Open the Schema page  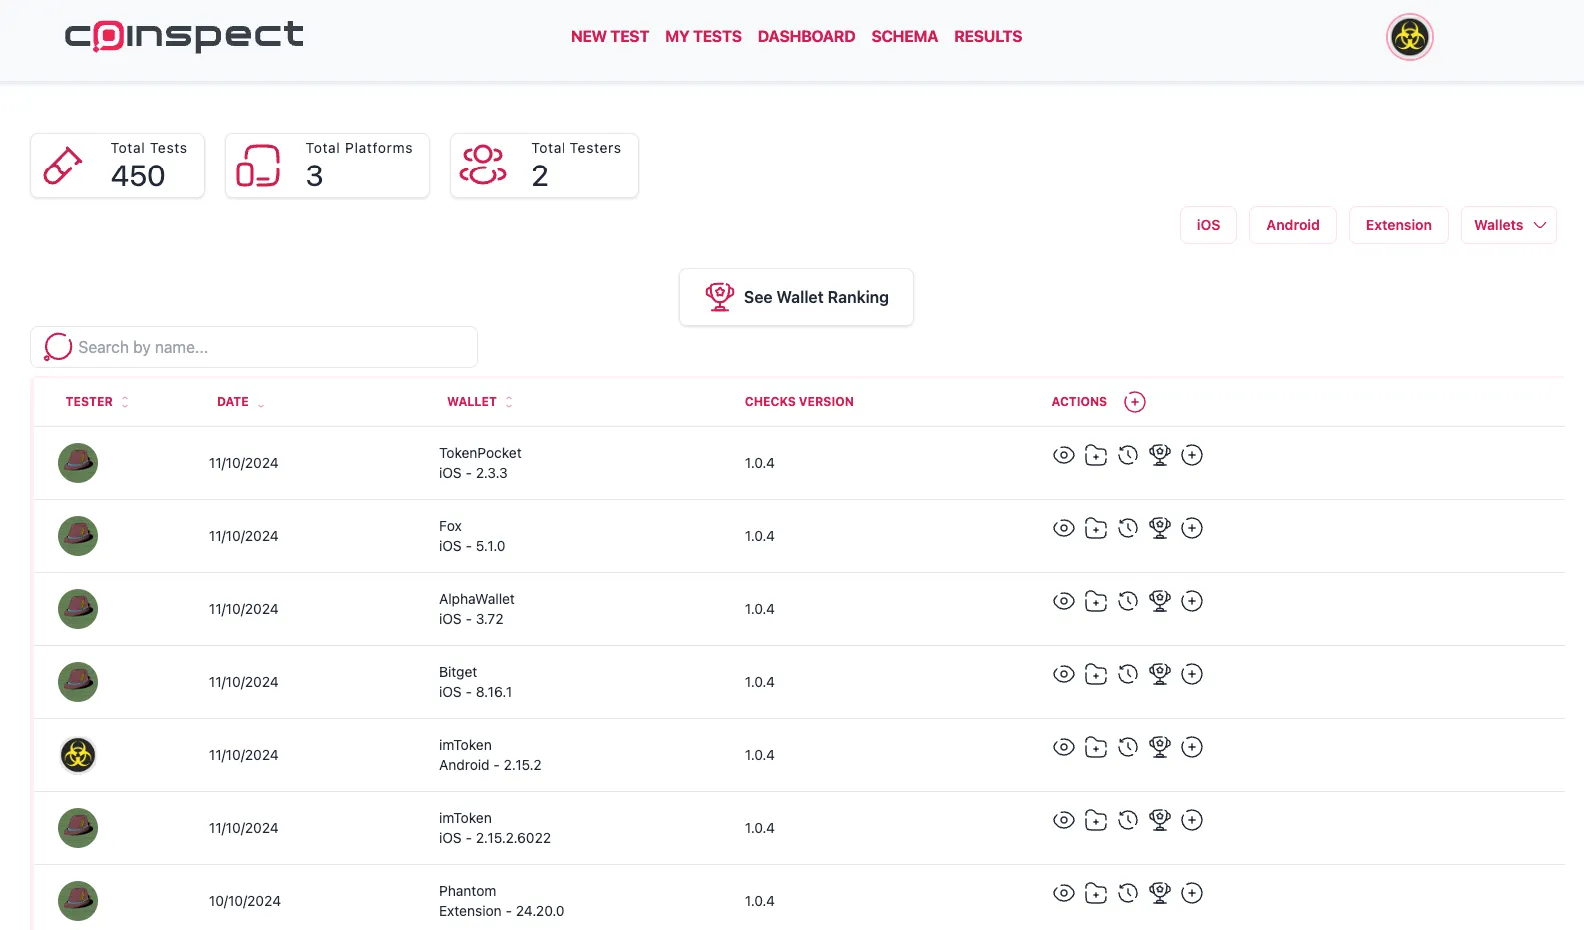(x=904, y=37)
